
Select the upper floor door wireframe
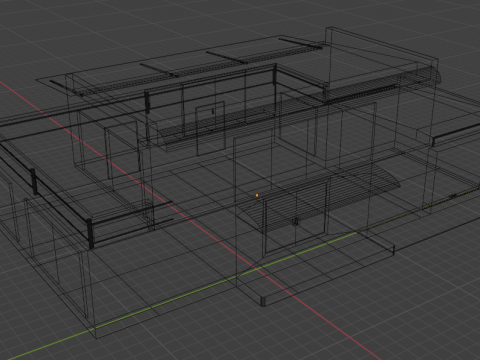tap(211, 129)
